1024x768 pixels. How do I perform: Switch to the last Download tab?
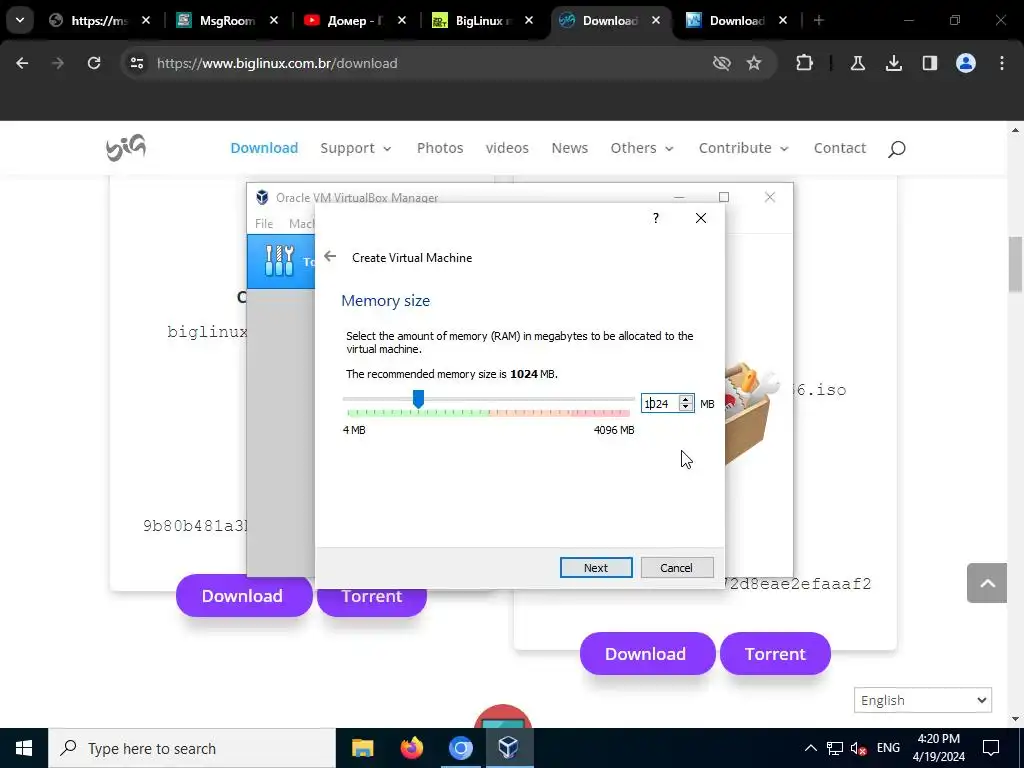[737, 21]
